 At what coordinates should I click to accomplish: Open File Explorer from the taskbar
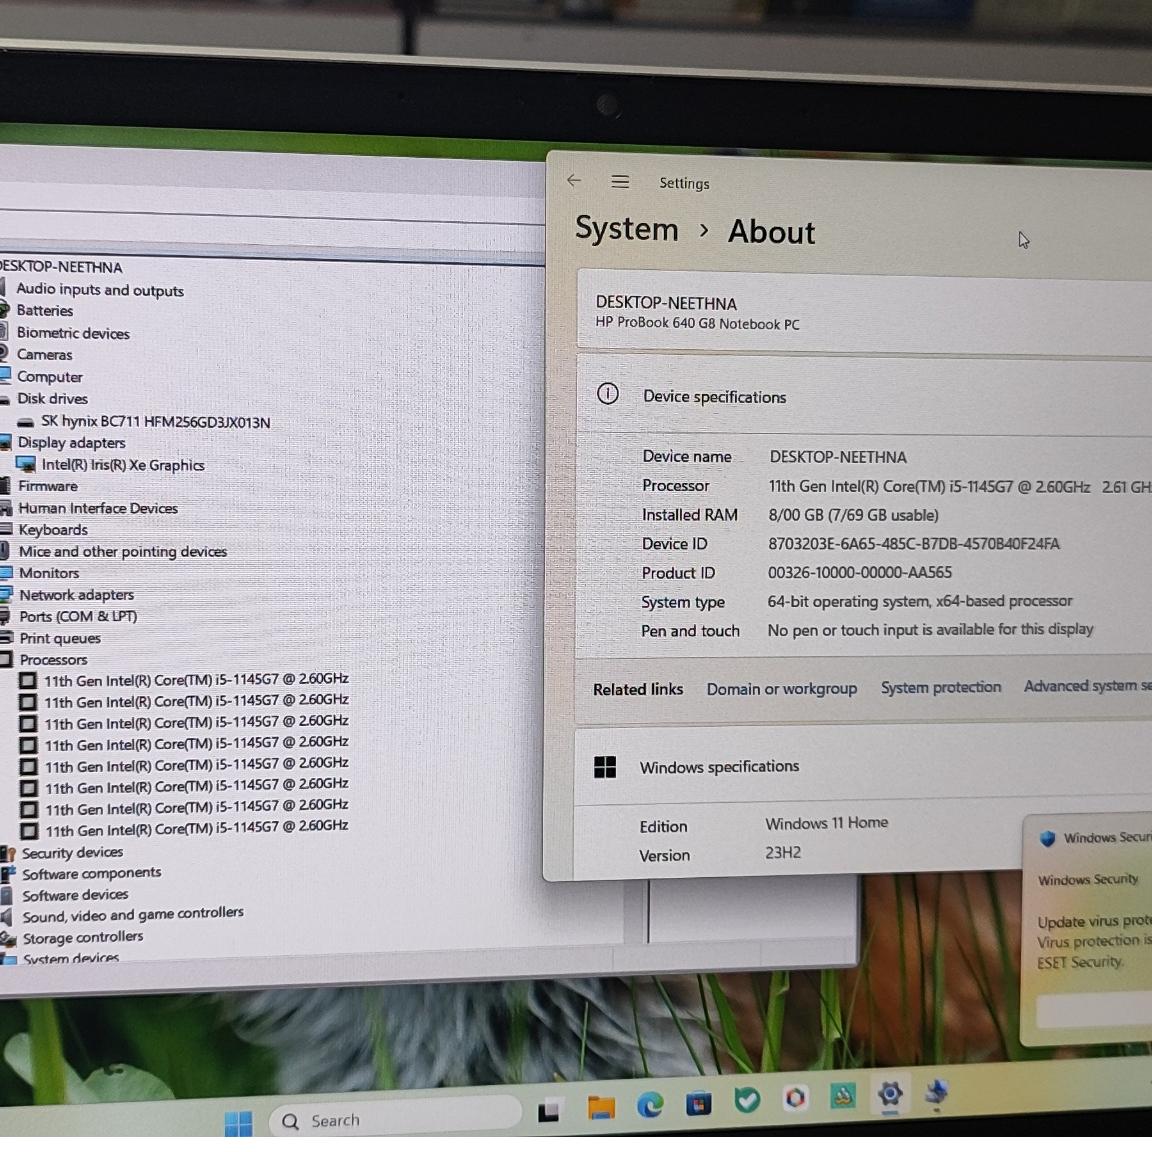[601, 1106]
